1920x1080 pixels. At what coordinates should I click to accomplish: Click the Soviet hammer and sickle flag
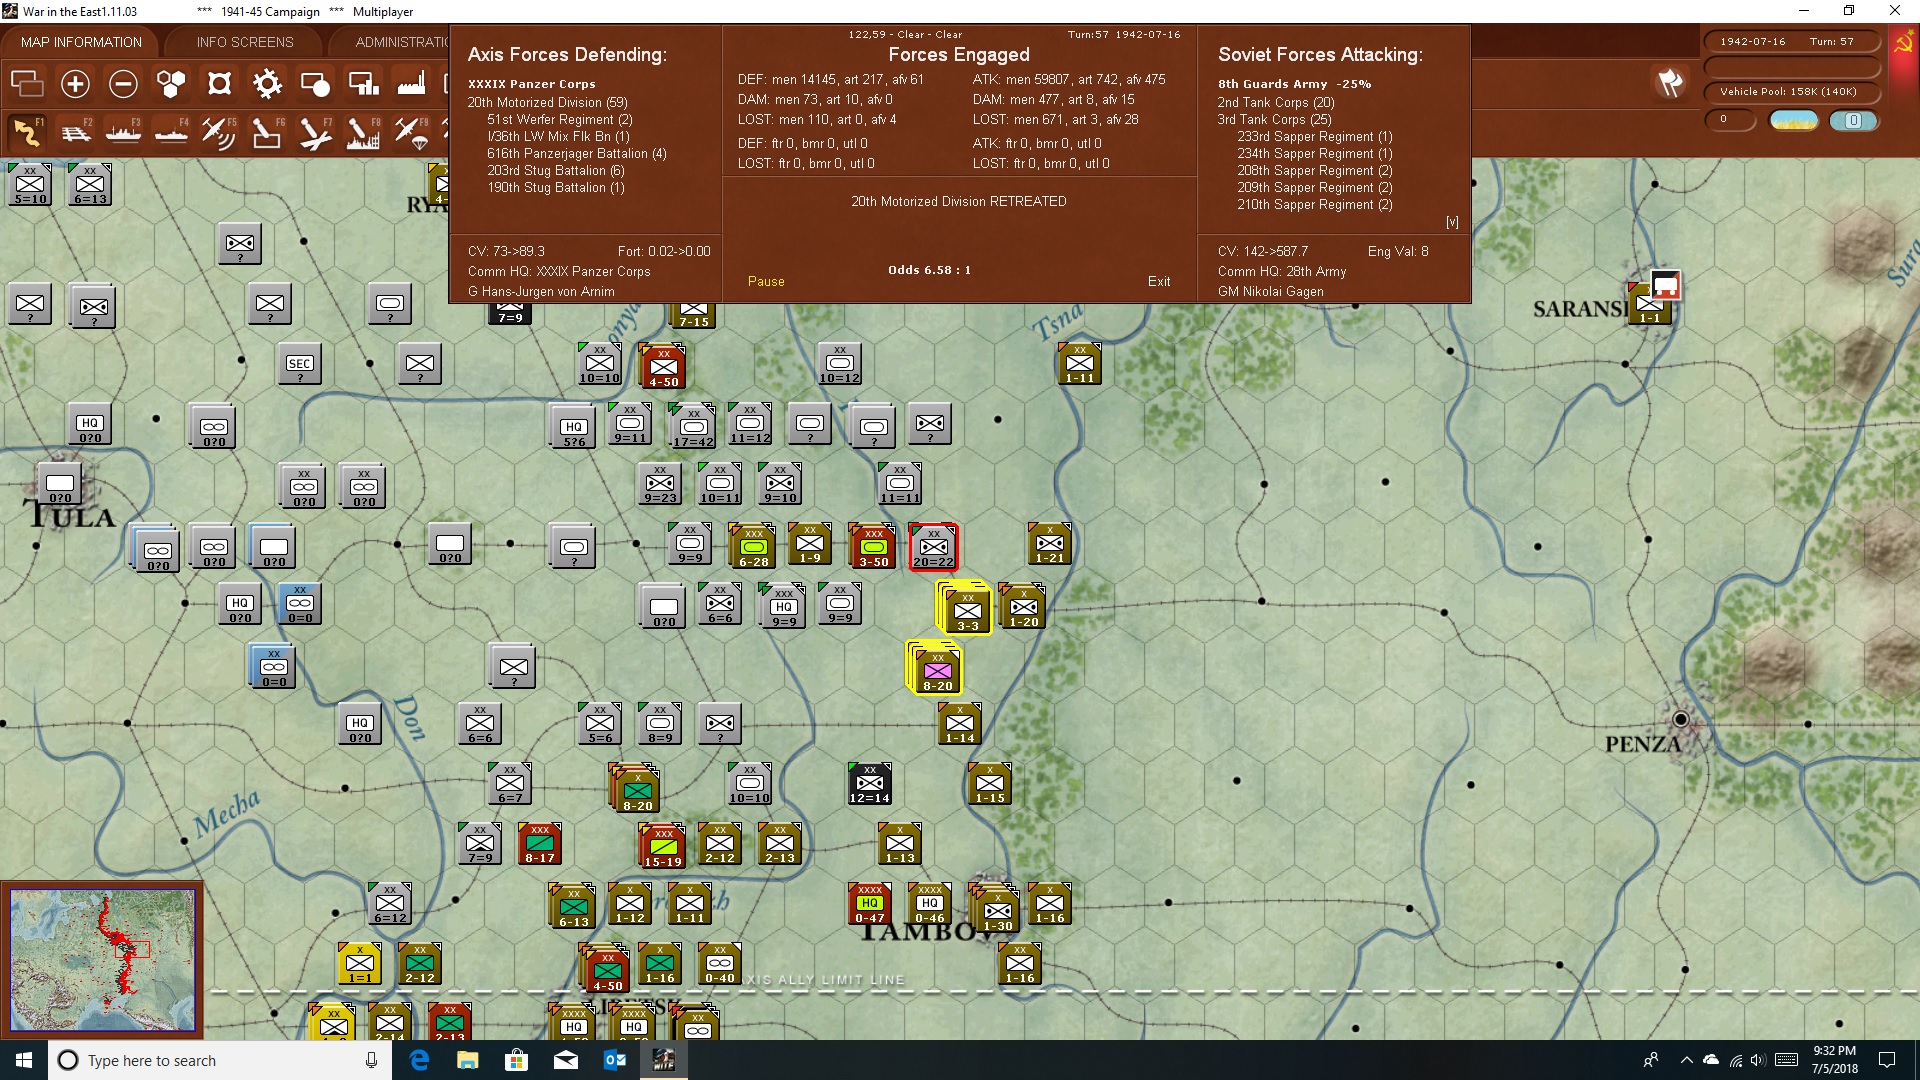click(1903, 44)
